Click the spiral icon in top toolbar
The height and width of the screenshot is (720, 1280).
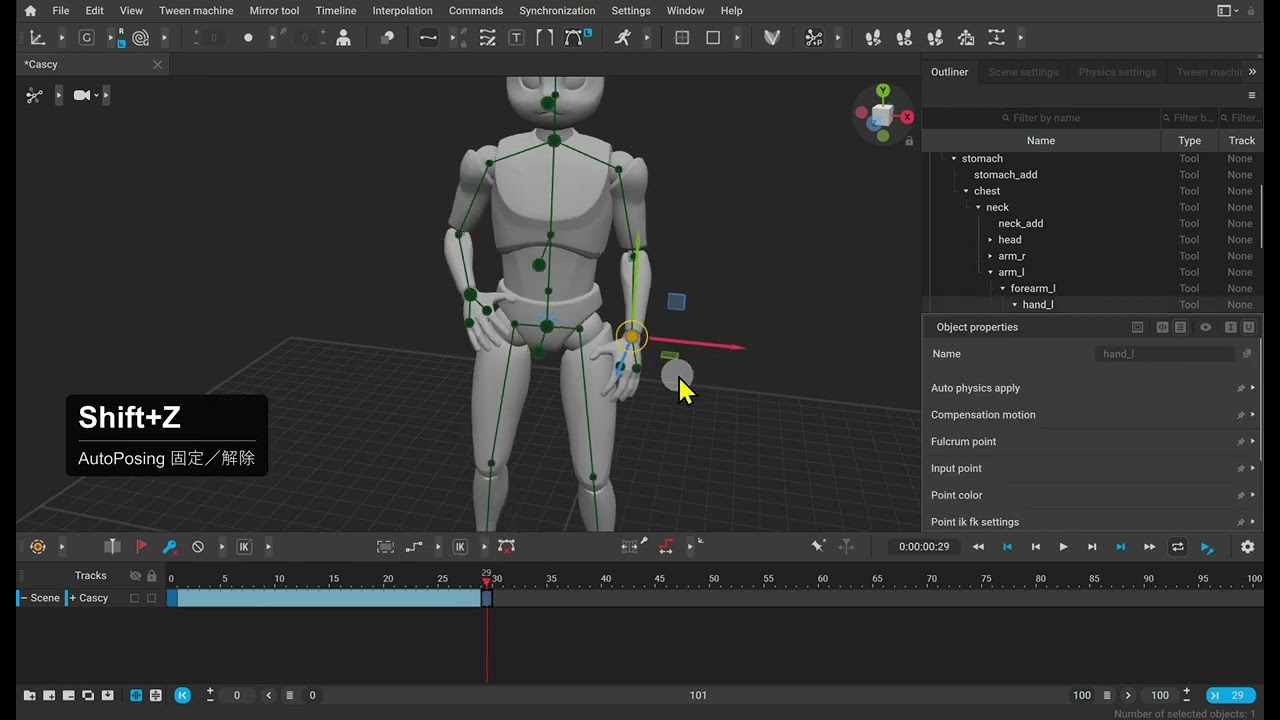[x=140, y=38]
